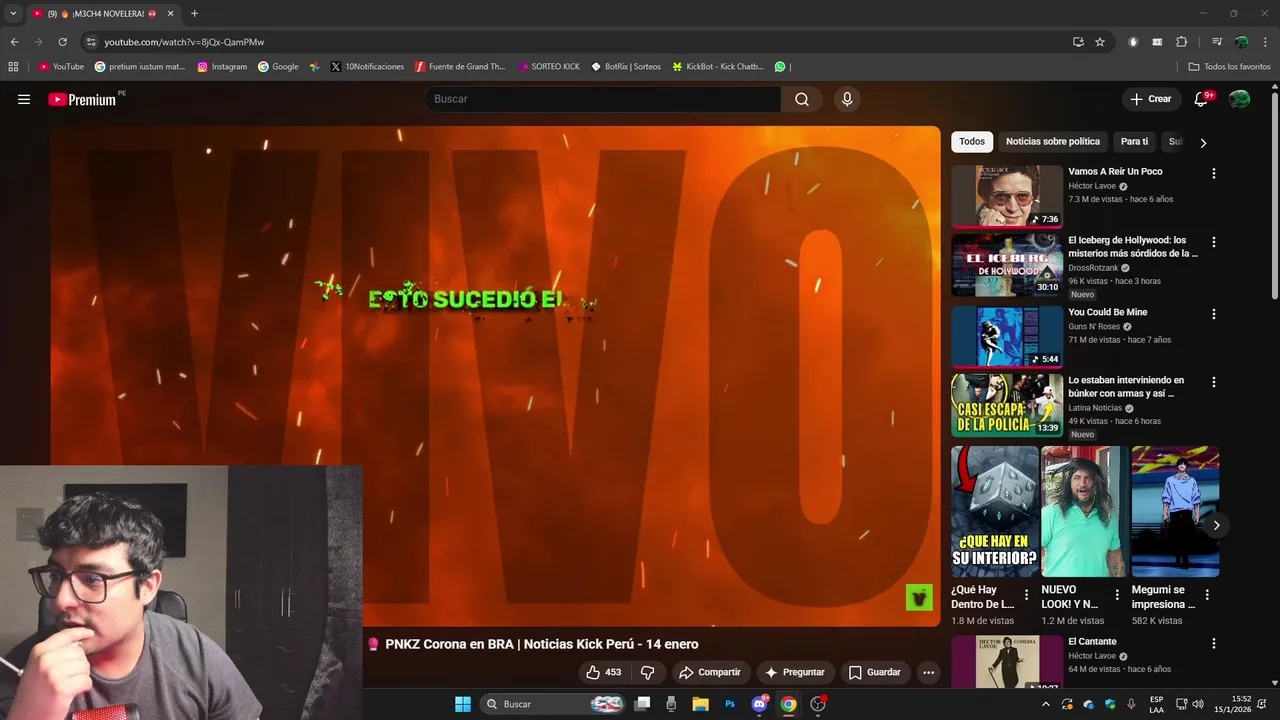The width and height of the screenshot is (1280, 720).
Task: Open options for Lo estaban interviniendo video
Action: (x=1214, y=382)
